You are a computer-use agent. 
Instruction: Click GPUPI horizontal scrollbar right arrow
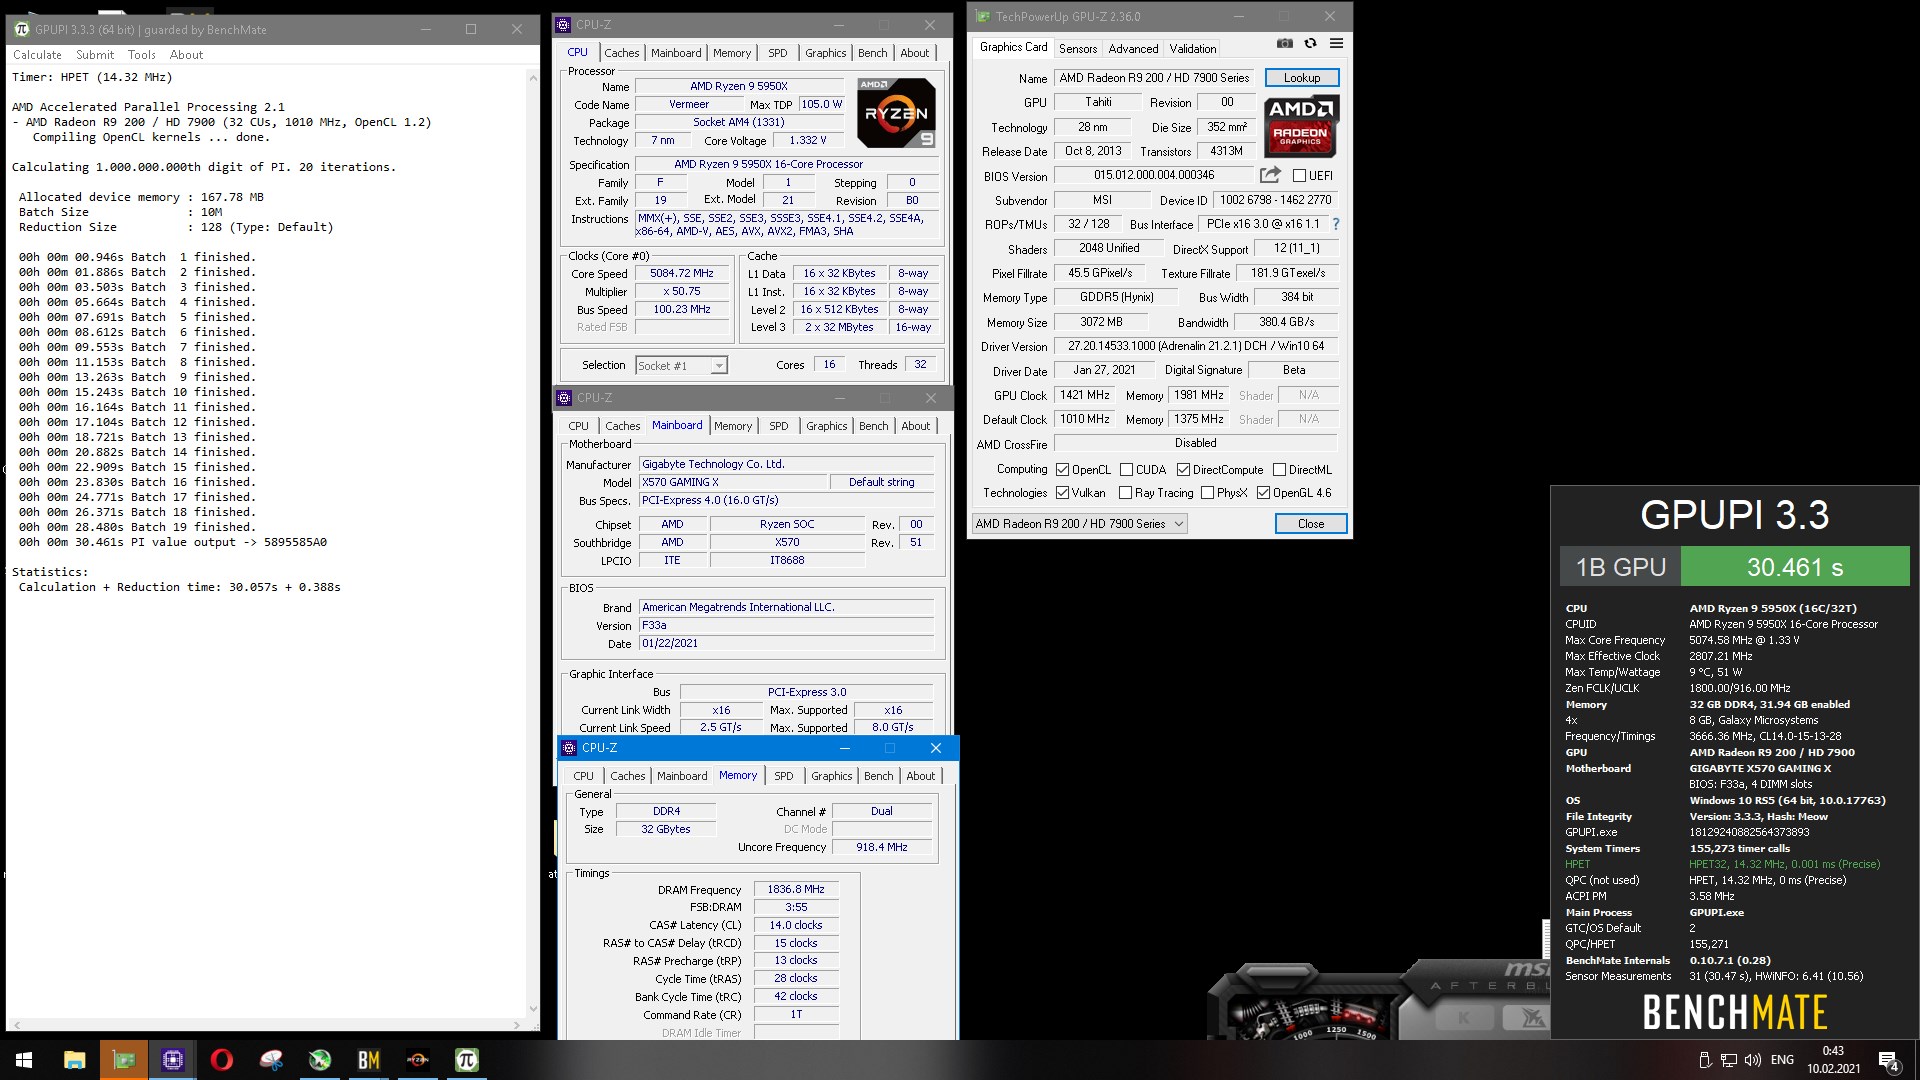tap(517, 1025)
